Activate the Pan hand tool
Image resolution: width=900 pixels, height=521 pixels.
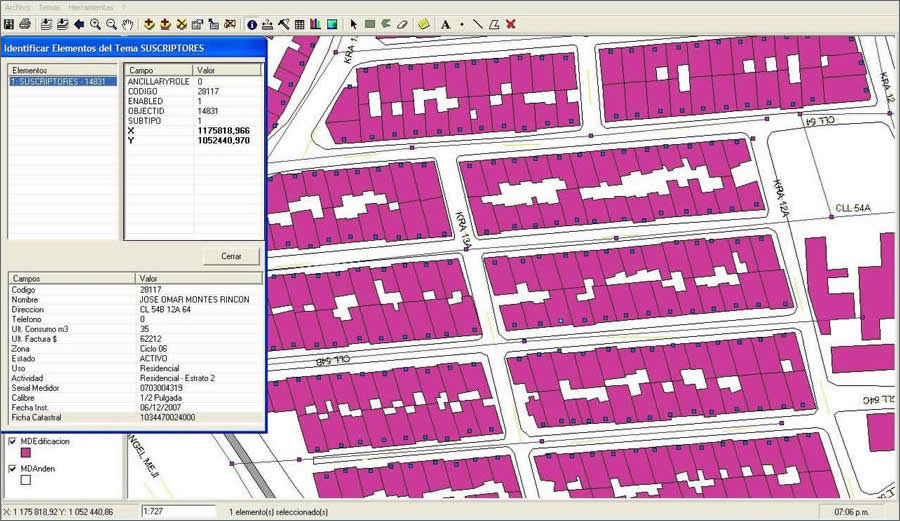point(127,23)
